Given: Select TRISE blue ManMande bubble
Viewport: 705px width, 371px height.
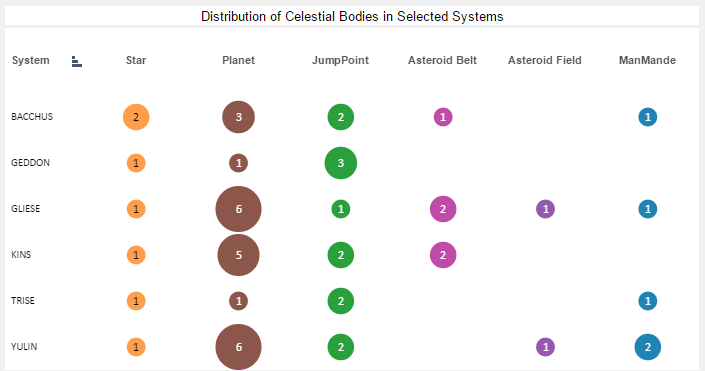Looking at the screenshot, I should coord(647,301).
